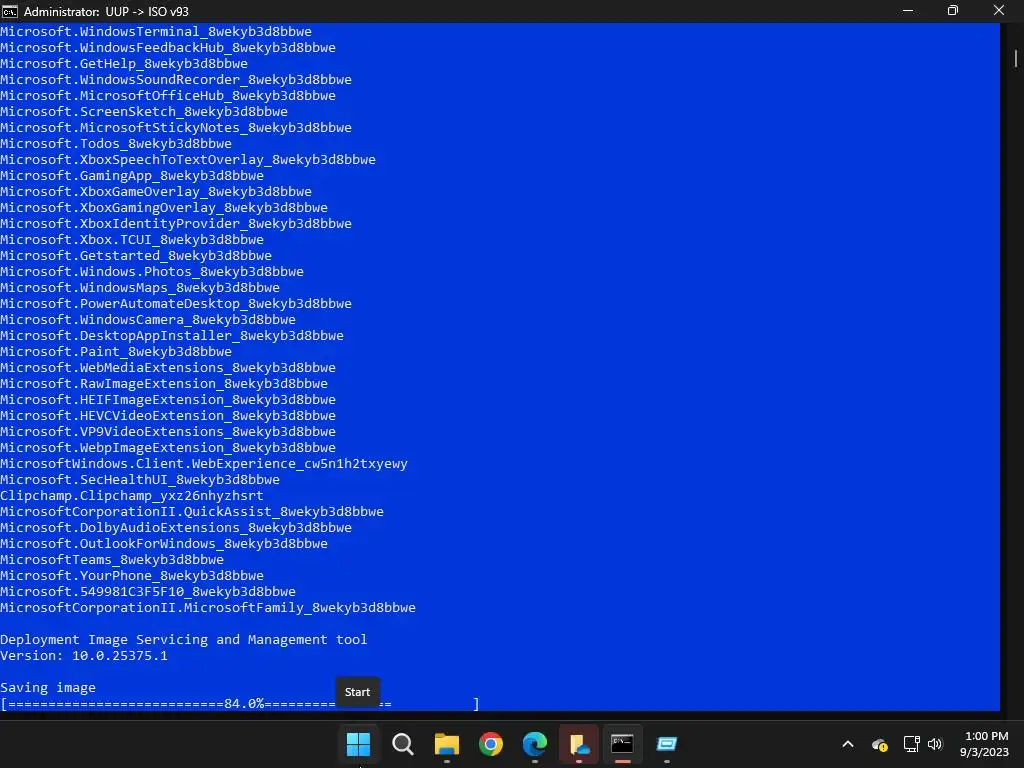This screenshot has height=768, width=1024.
Task: Click the cmd icon in title bar
Action: click(x=10, y=11)
